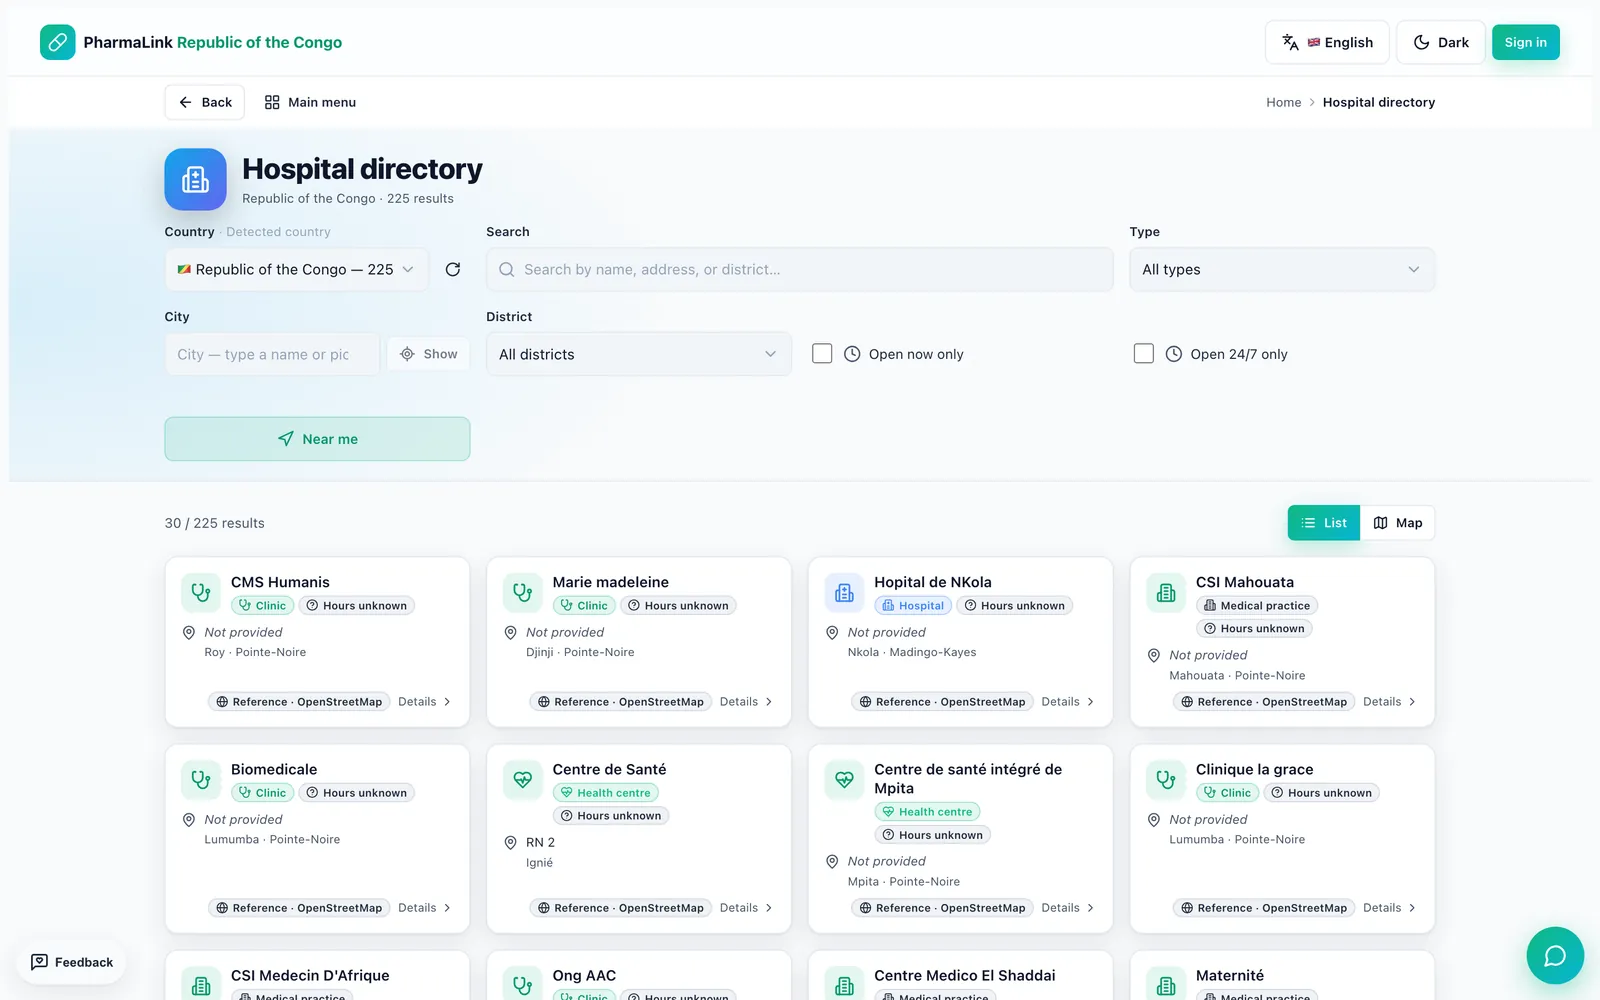
Task: Go to Home breadcrumb
Action: pyautogui.click(x=1284, y=102)
